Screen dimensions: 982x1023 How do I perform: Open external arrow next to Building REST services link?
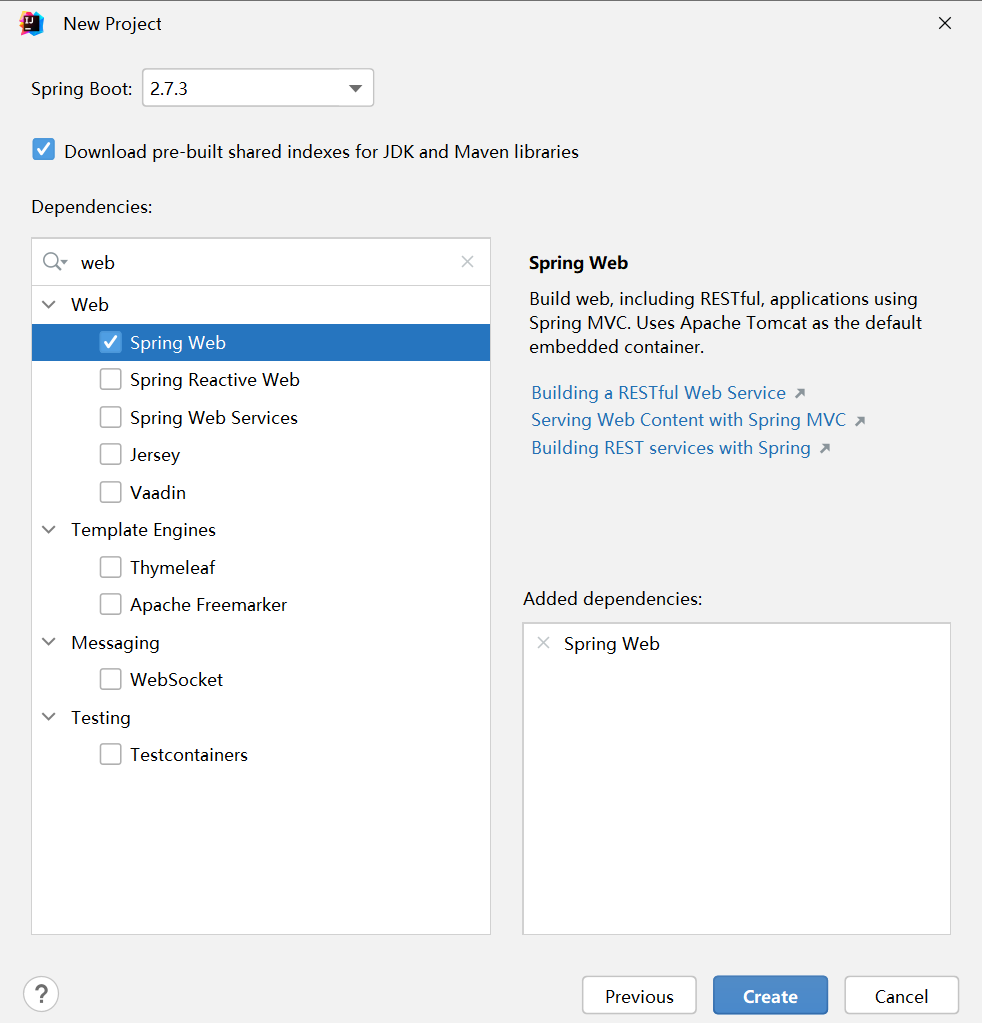click(825, 448)
